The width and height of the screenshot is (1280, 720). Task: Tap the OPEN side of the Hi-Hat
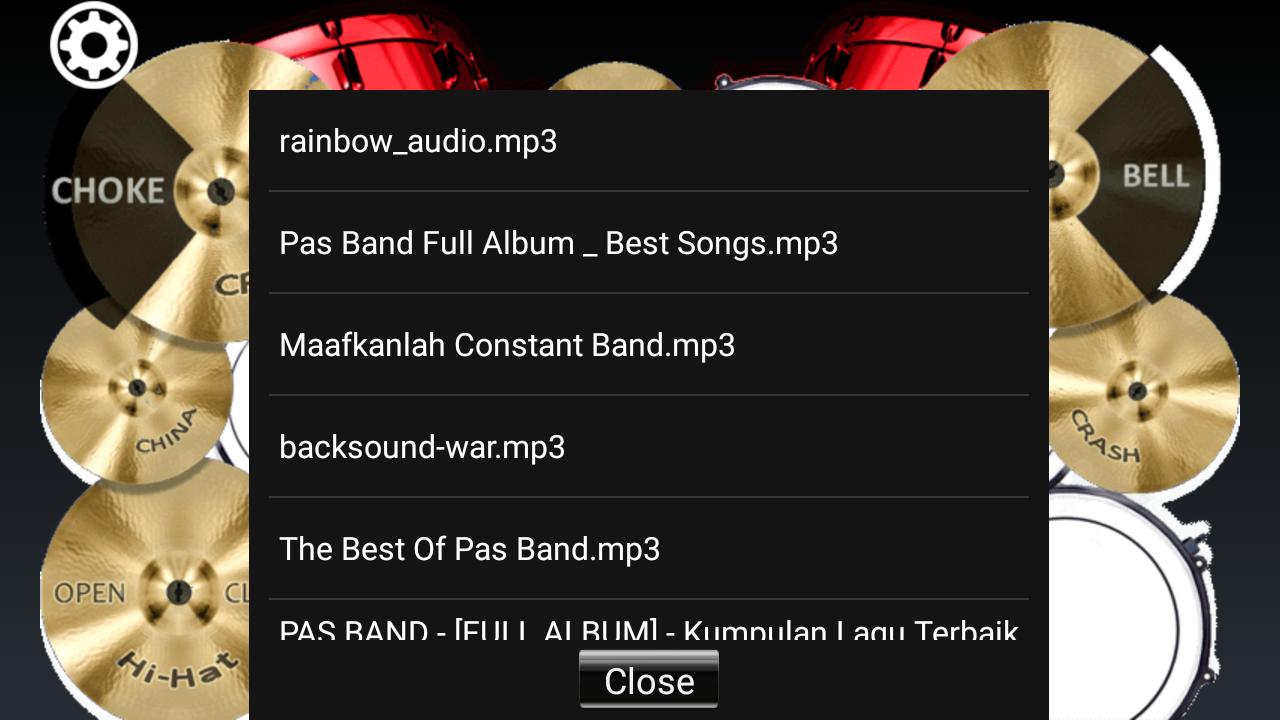90,593
